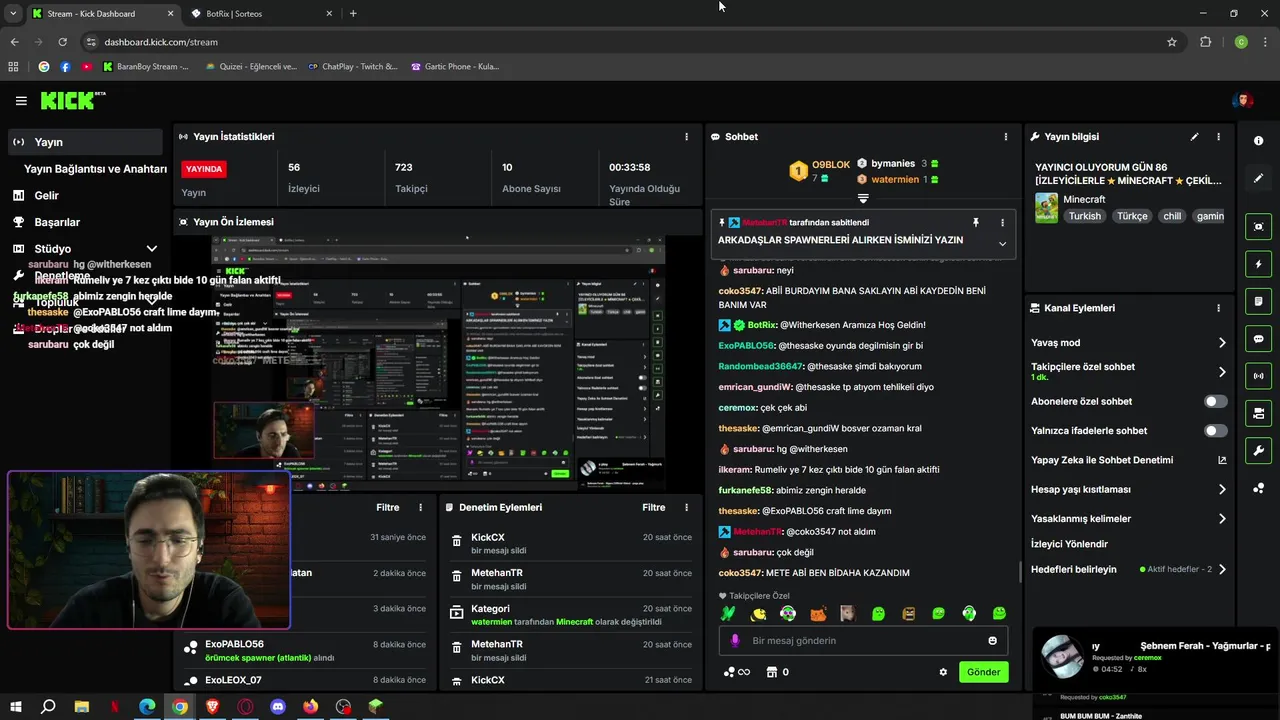Switch to BotRix Sorteos browser tab
This screenshot has height=720, width=1280.
[x=261, y=14]
